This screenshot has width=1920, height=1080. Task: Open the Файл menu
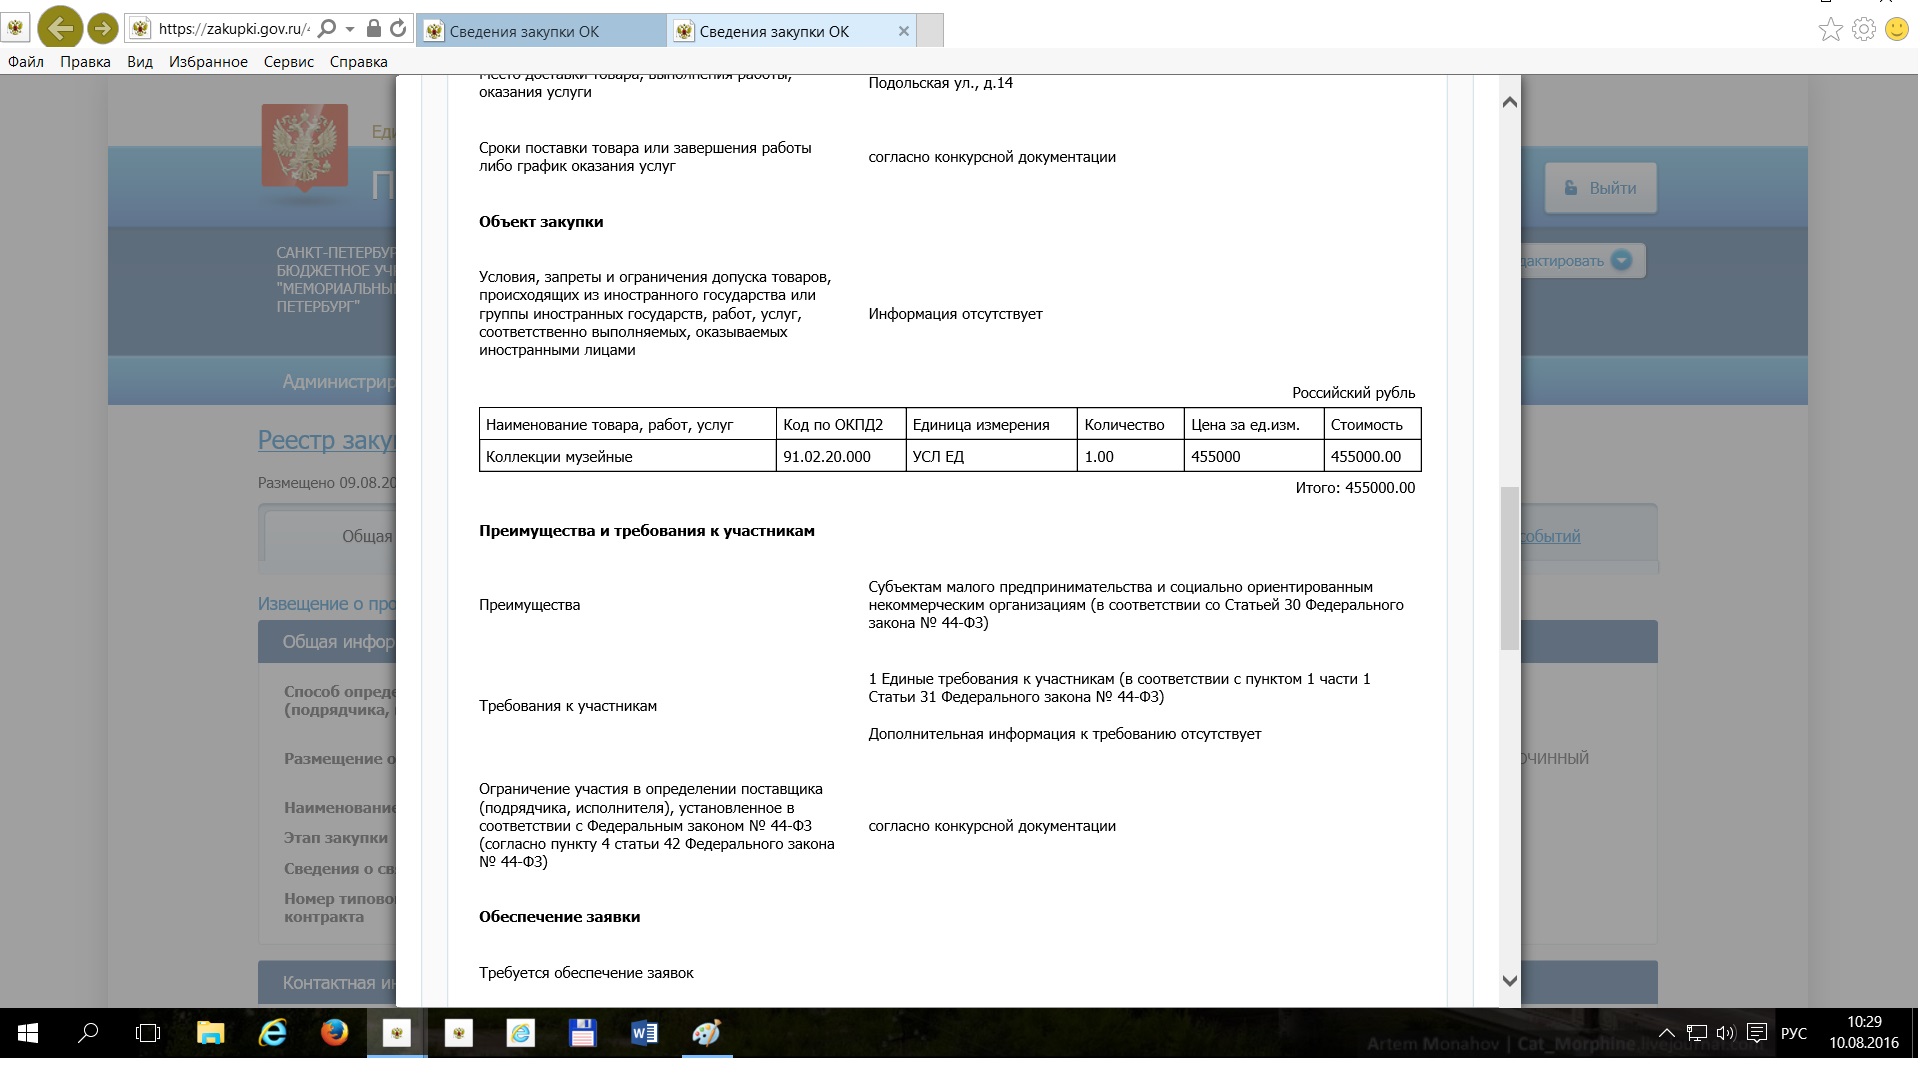pyautogui.click(x=26, y=62)
